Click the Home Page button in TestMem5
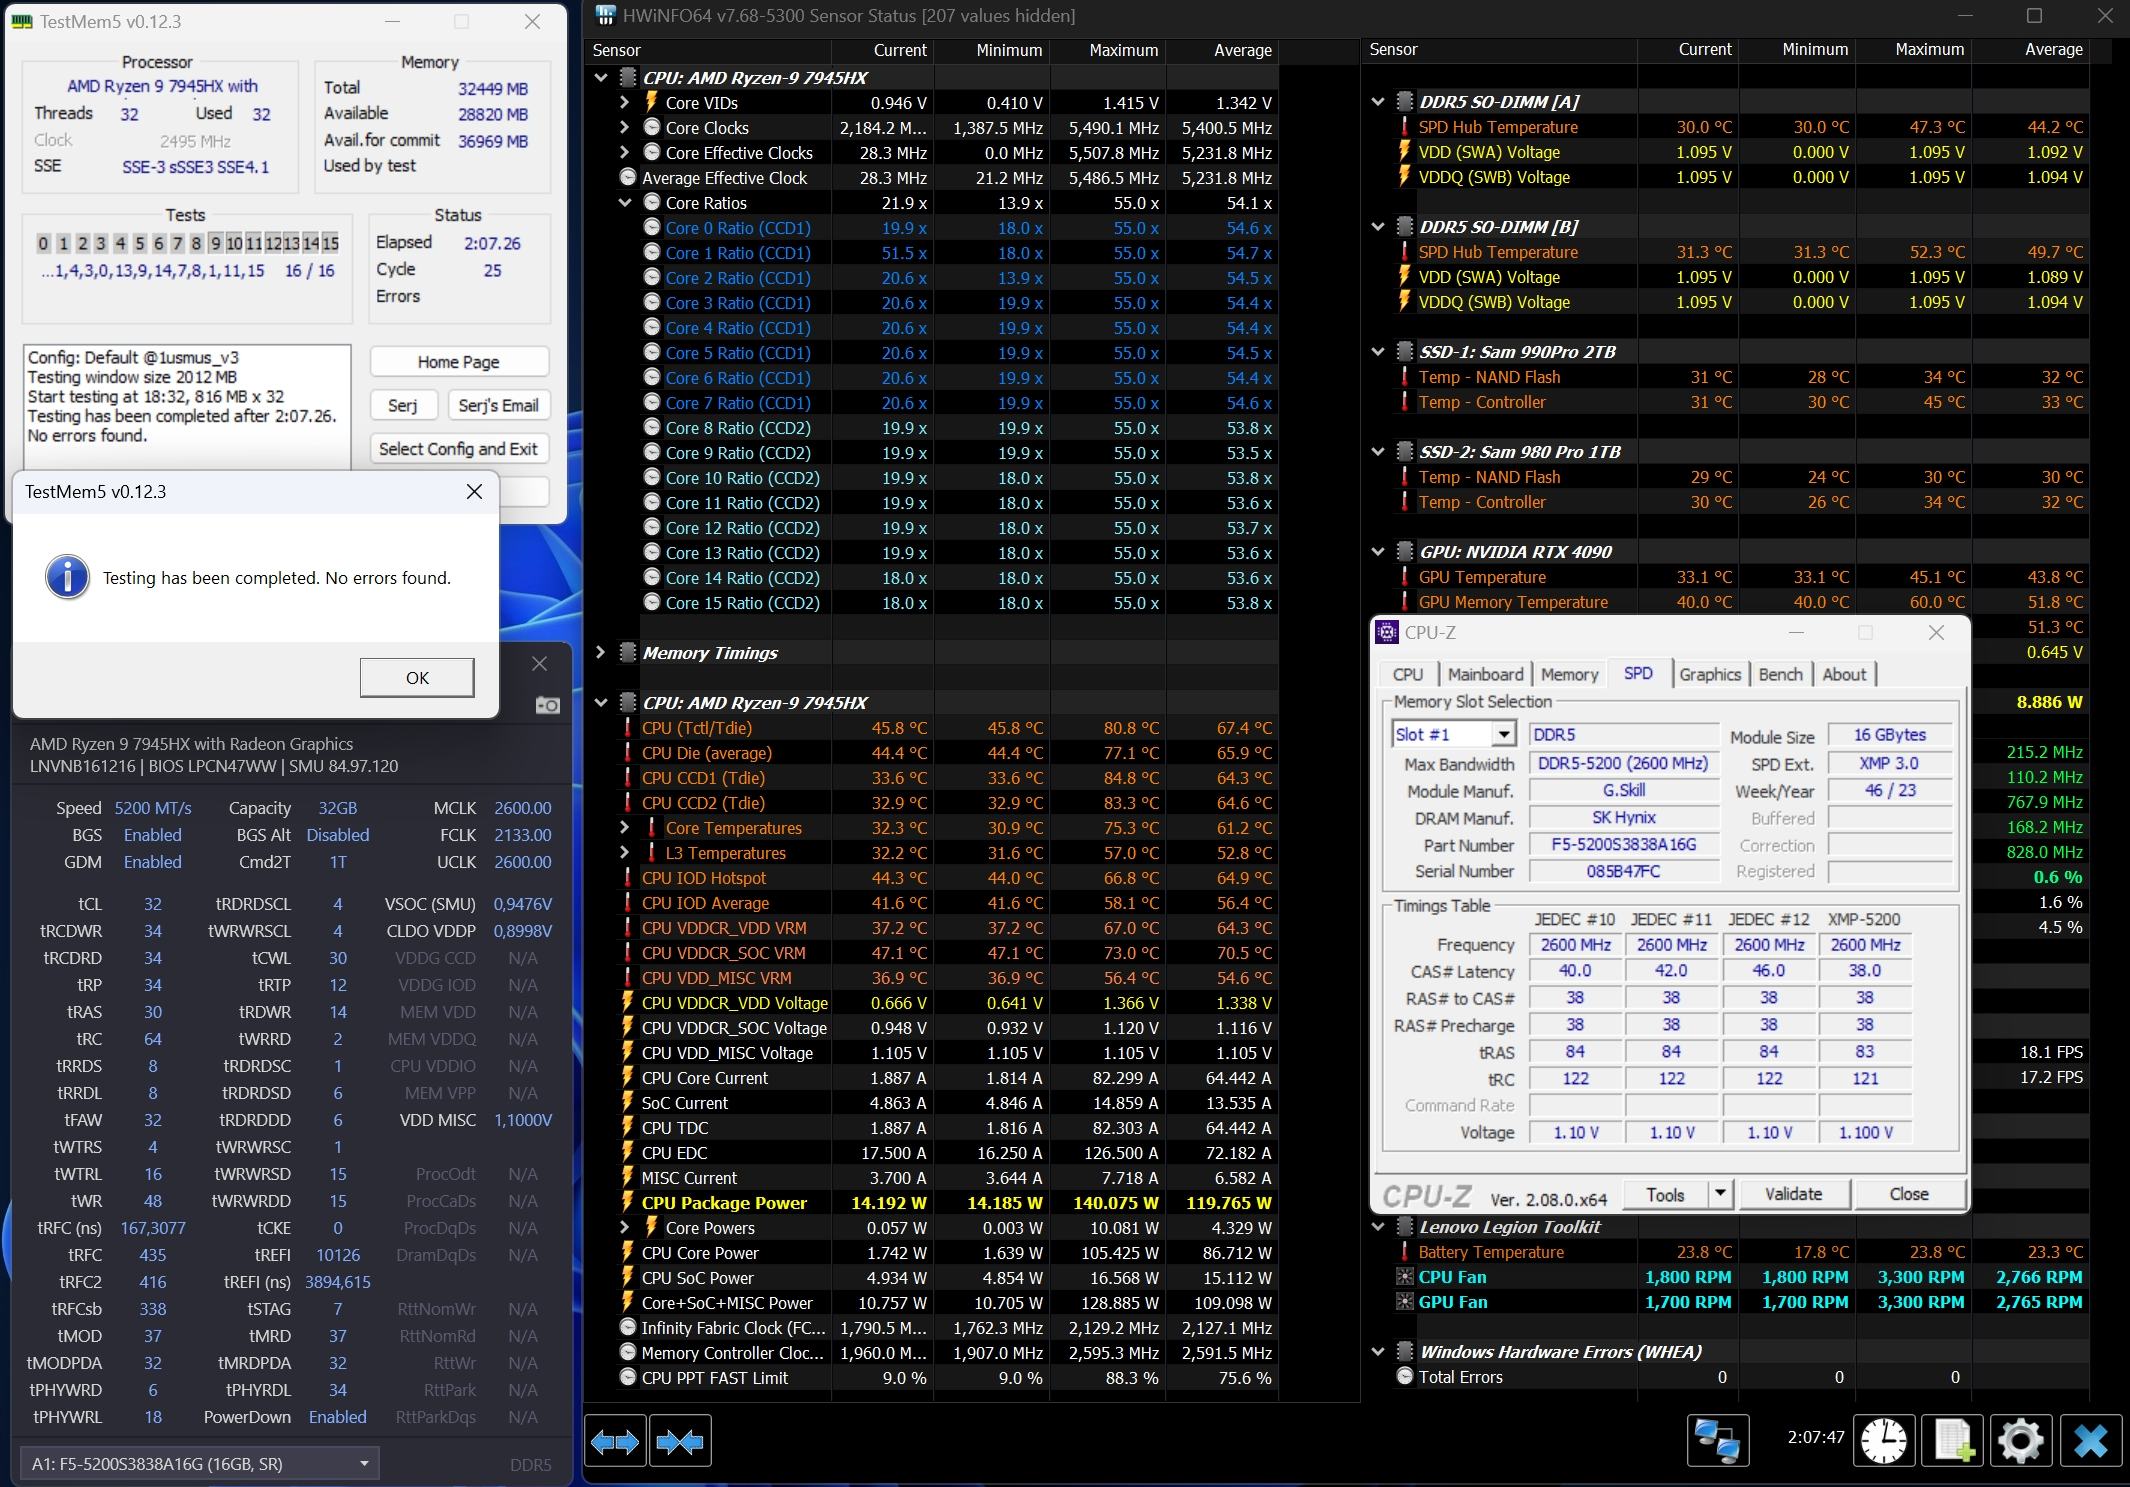Viewport: 2130px width, 1487px height. coord(458,362)
